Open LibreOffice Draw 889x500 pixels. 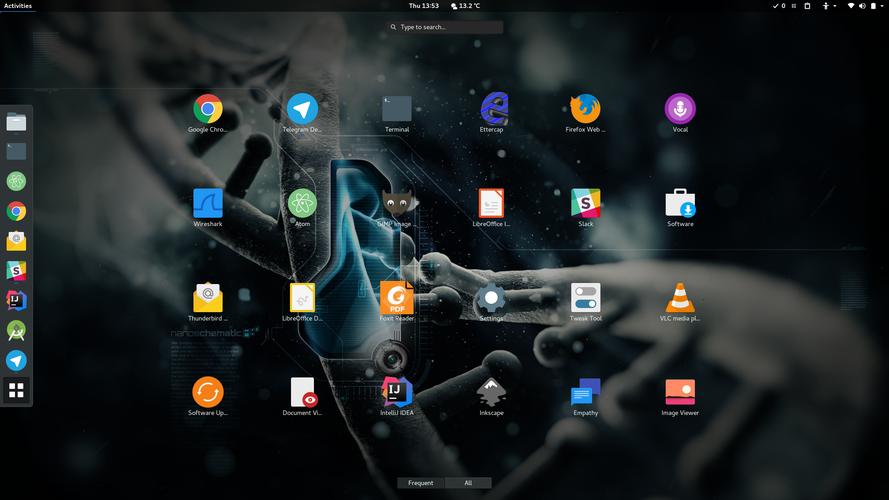coord(302,302)
